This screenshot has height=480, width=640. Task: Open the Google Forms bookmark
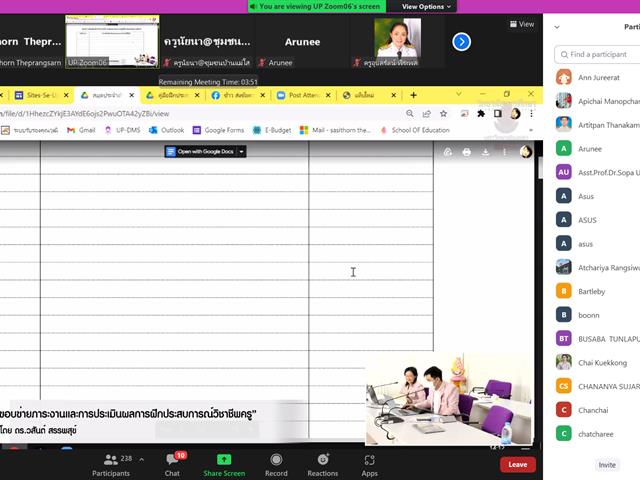[218, 130]
